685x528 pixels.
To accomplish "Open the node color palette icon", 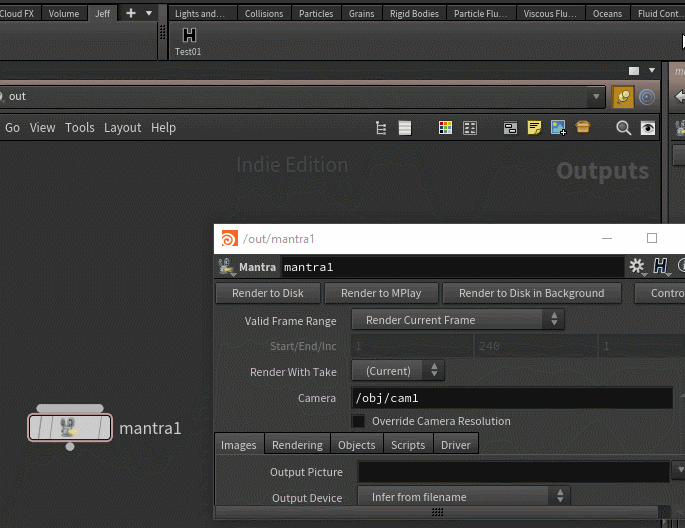I will (445, 128).
